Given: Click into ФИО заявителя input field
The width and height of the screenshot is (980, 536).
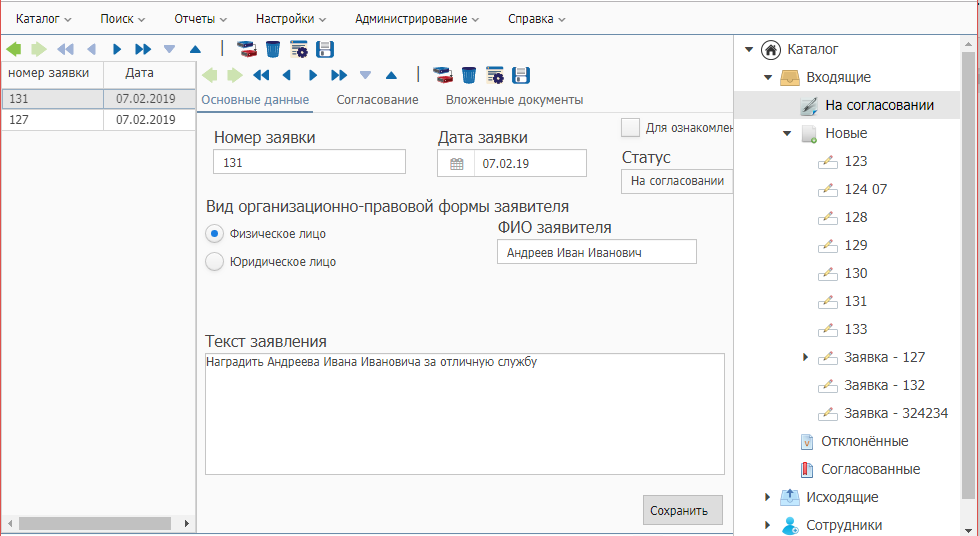Looking at the screenshot, I should (597, 252).
